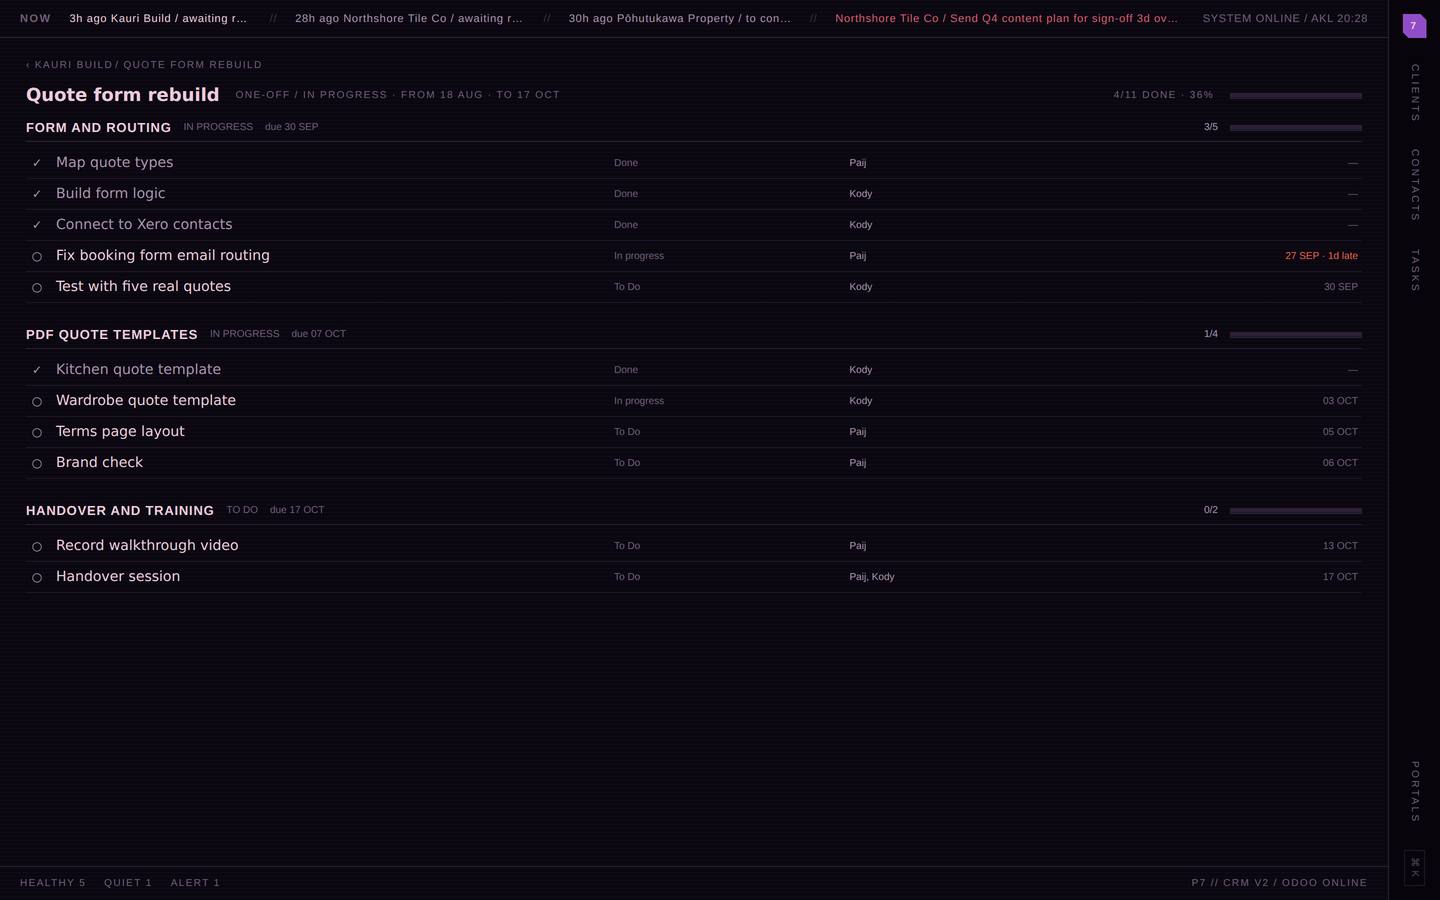Click In progress status of Wardrobe quote template
The image size is (1440, 900).
(639, 401)
